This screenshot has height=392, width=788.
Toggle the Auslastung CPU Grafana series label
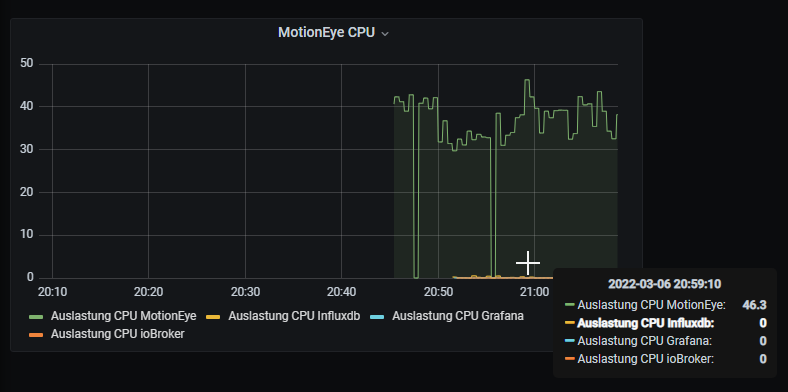pyautogui.click(x=458, y=316)
